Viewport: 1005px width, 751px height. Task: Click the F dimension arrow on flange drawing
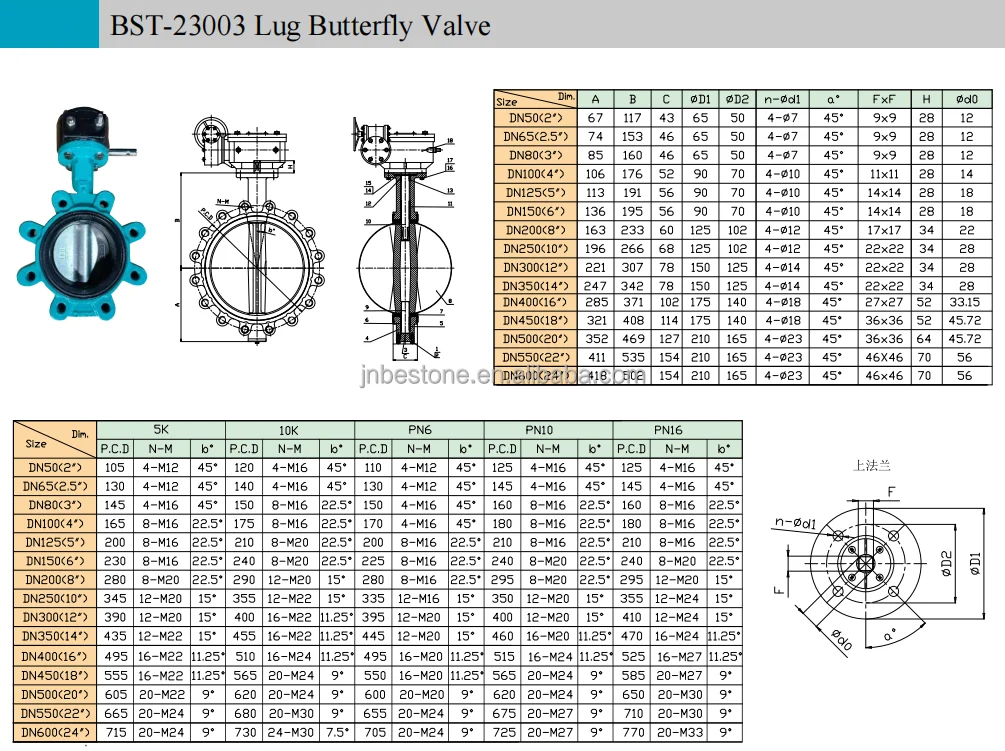[x=890, y=491]
